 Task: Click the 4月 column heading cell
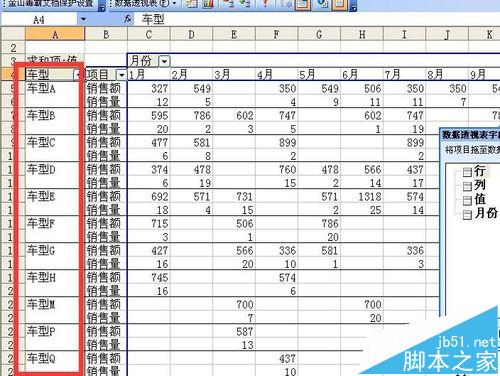pos(276,74)
